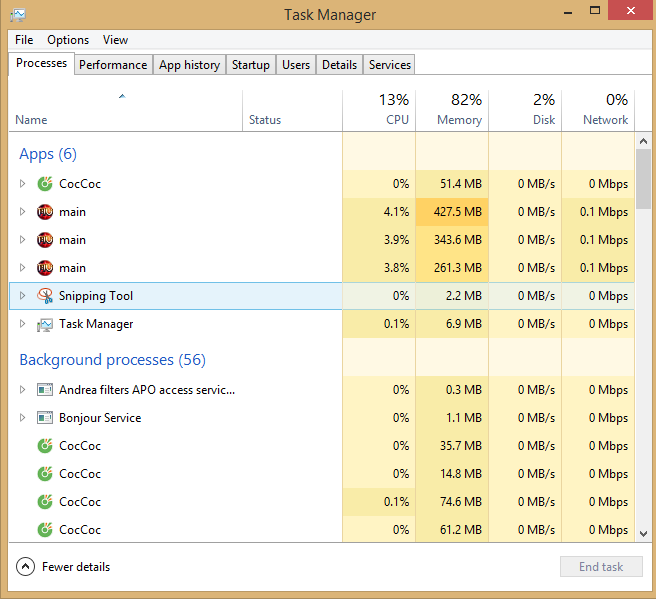The width and height of the screenshot is (656, 599).
Task: Expand the Snipping Tool entry
Action: pyautogui.click(x=23, y=296)
